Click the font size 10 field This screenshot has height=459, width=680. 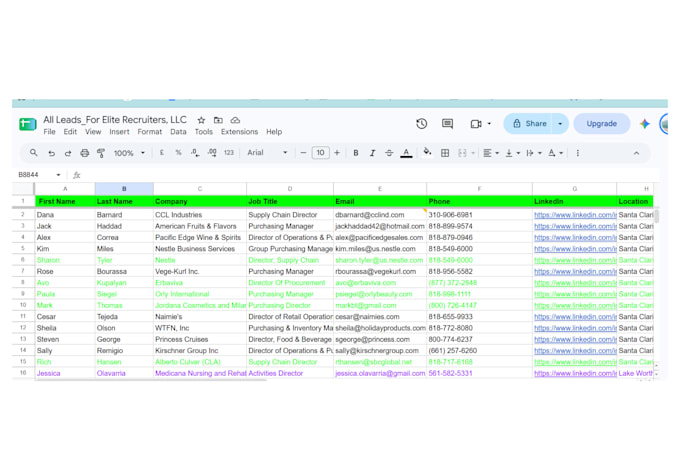(x=320, y=153)
